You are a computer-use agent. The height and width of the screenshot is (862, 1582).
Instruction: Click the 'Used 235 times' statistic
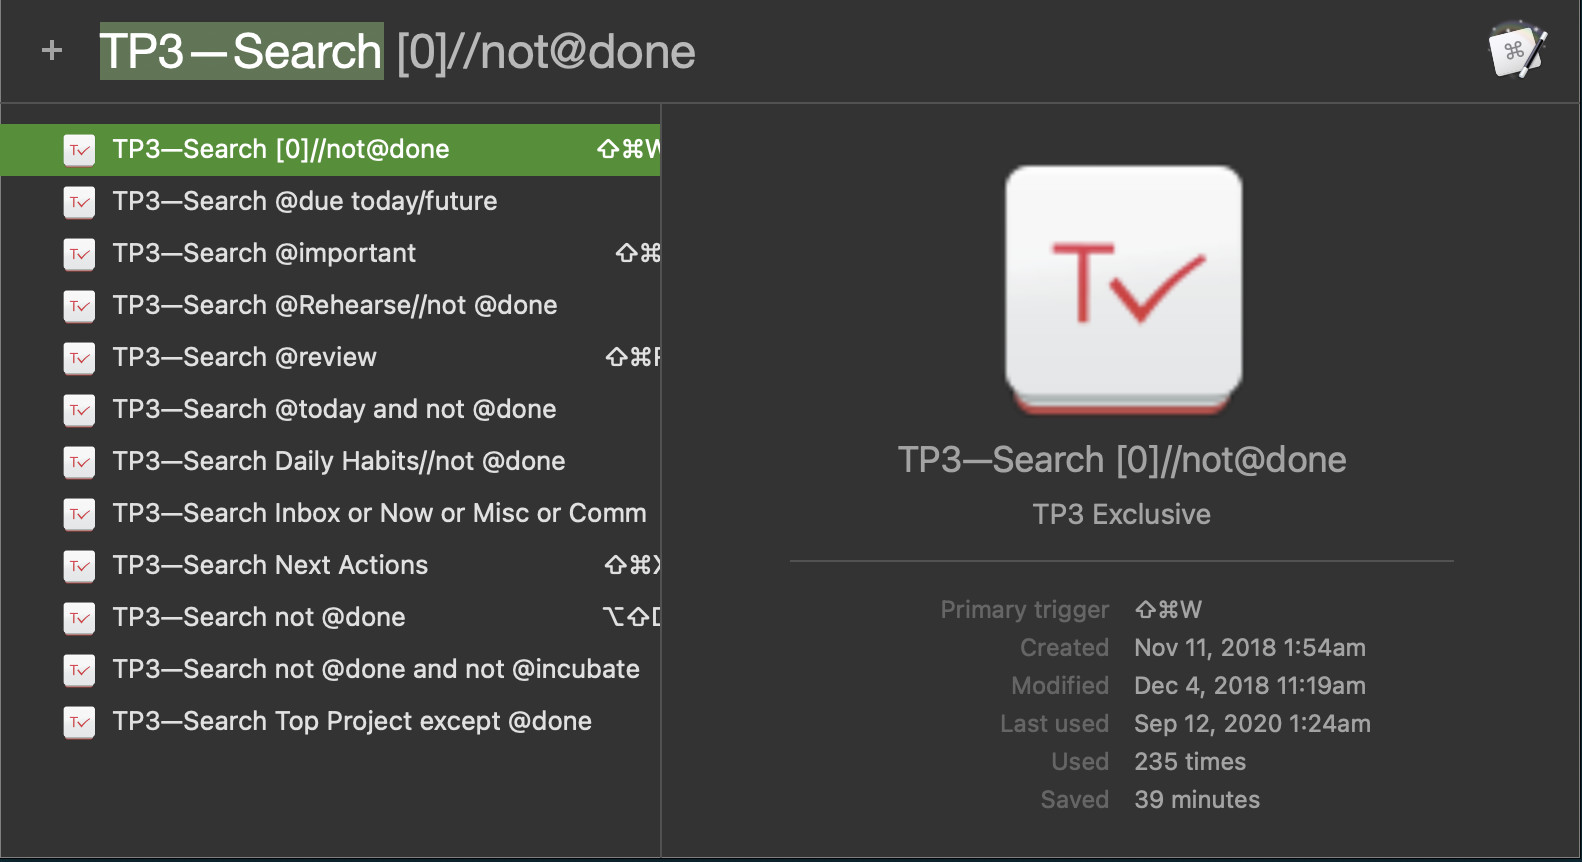tap(1148, 762)
